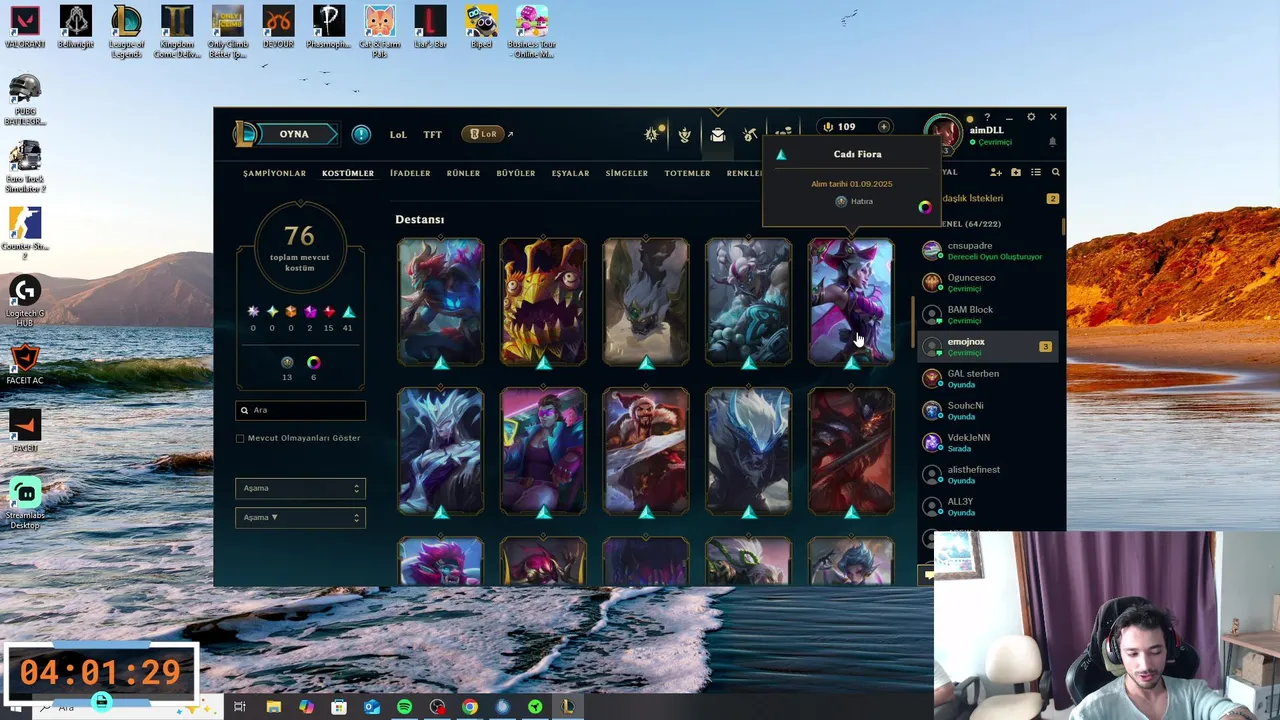Screen dimensions: 1280x720
Task: Open the Bellwright desktop shortcut
Action: click(x=76, y=27)
